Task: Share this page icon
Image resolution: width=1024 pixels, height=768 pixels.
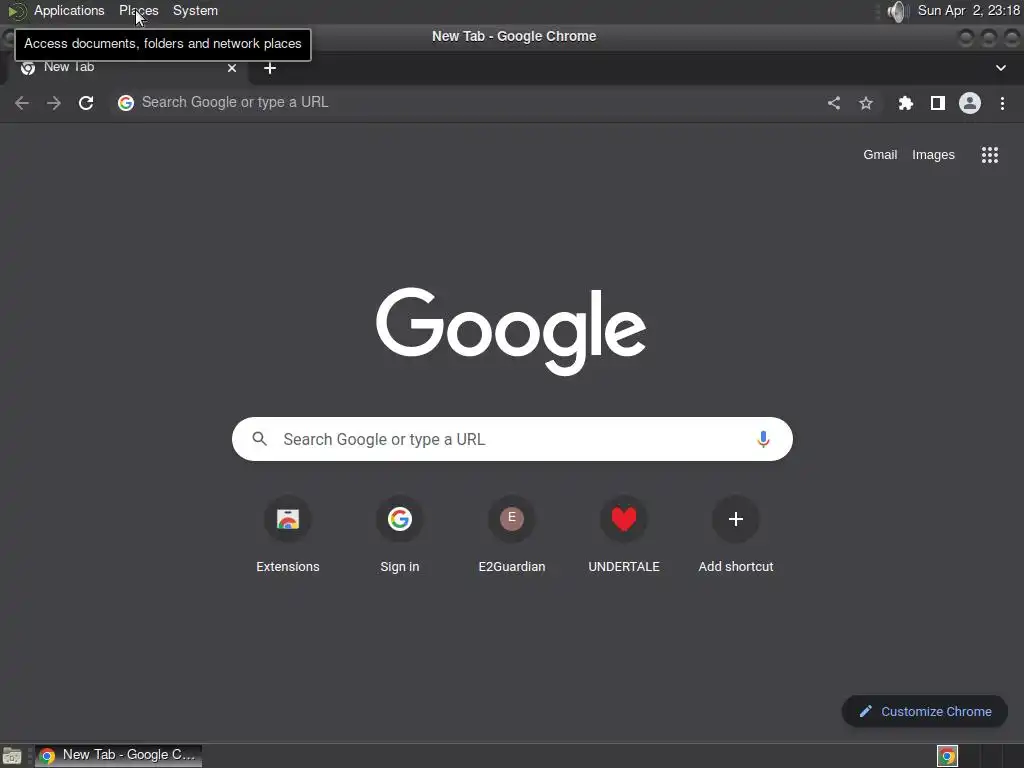Action: (x=834, y=103)
